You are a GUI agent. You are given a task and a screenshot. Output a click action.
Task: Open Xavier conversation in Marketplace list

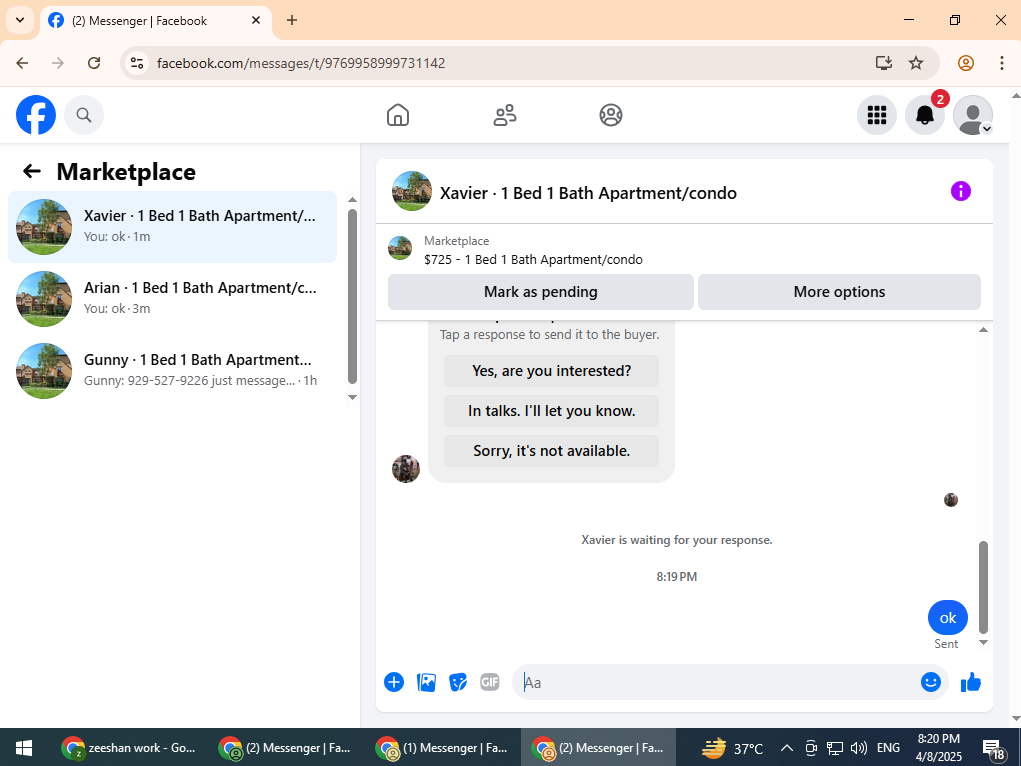tap(172, 227)
